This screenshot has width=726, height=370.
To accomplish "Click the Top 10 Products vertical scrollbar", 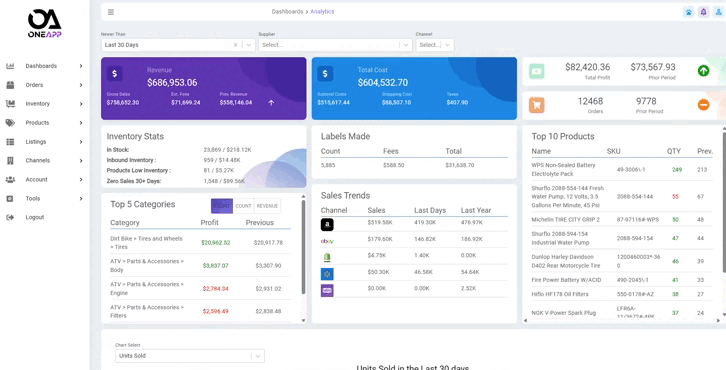I will (x=724, y=201).
